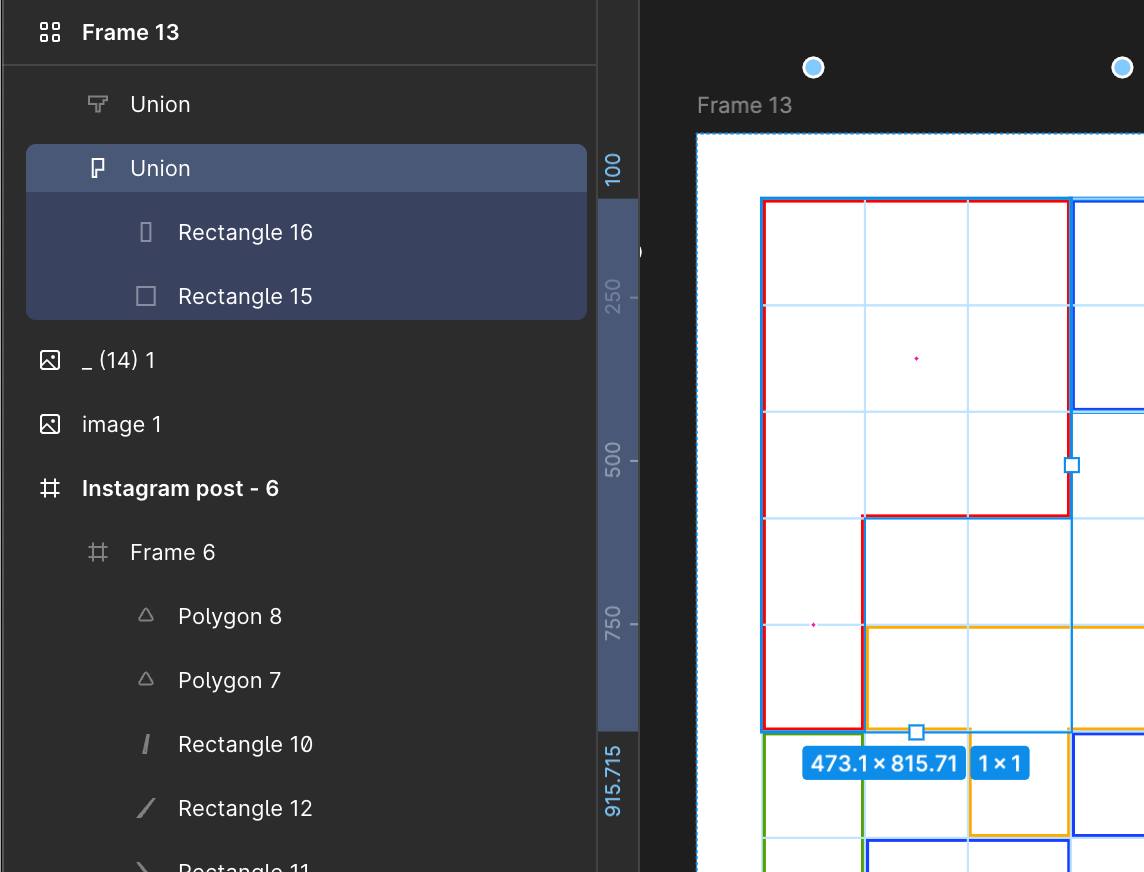This screenshot has height=872, width=1144.
Task: Select the first Union layer label
Action: [161, 104]
